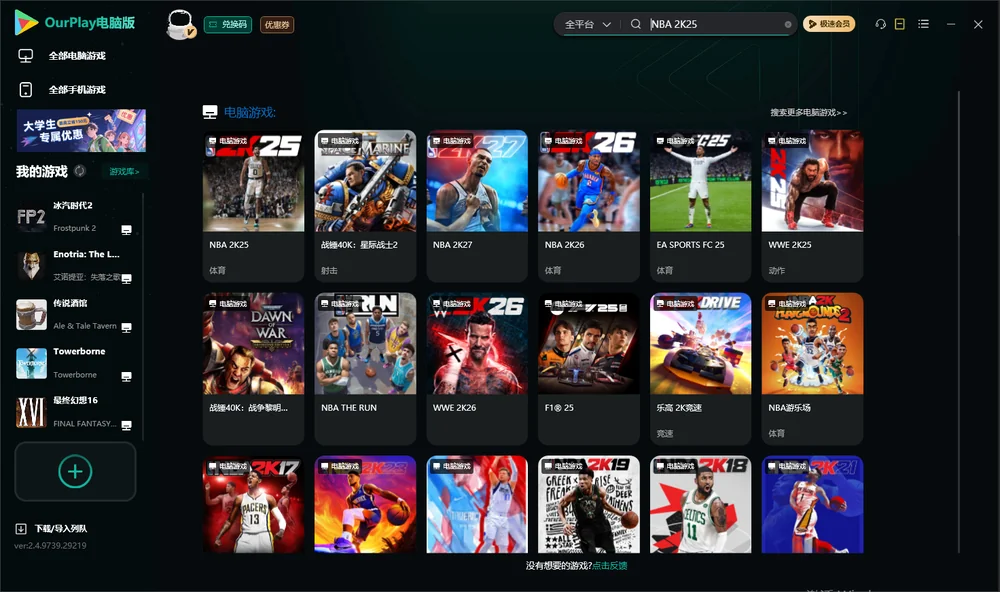Open the user avatar profile
1000x592 pixels.
(180, 24)
